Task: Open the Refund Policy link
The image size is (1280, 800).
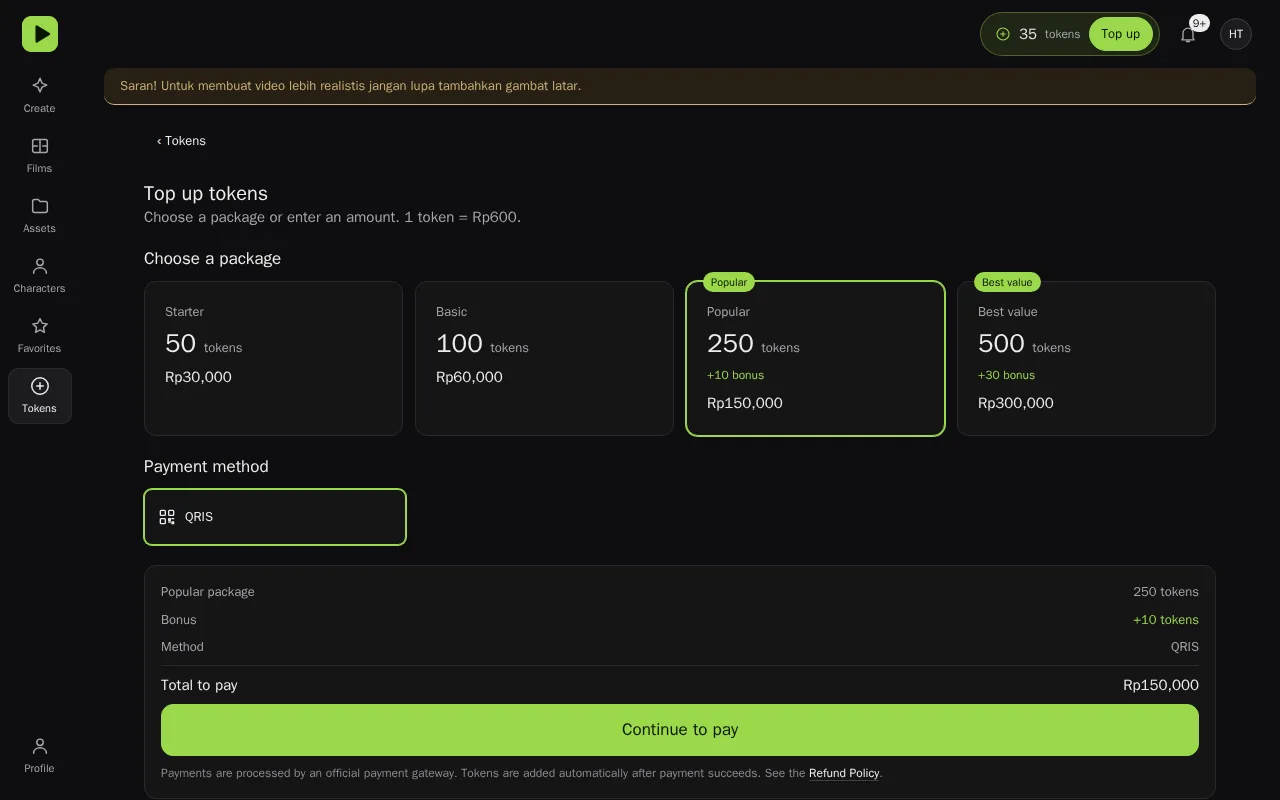Action: coord(844,773)
